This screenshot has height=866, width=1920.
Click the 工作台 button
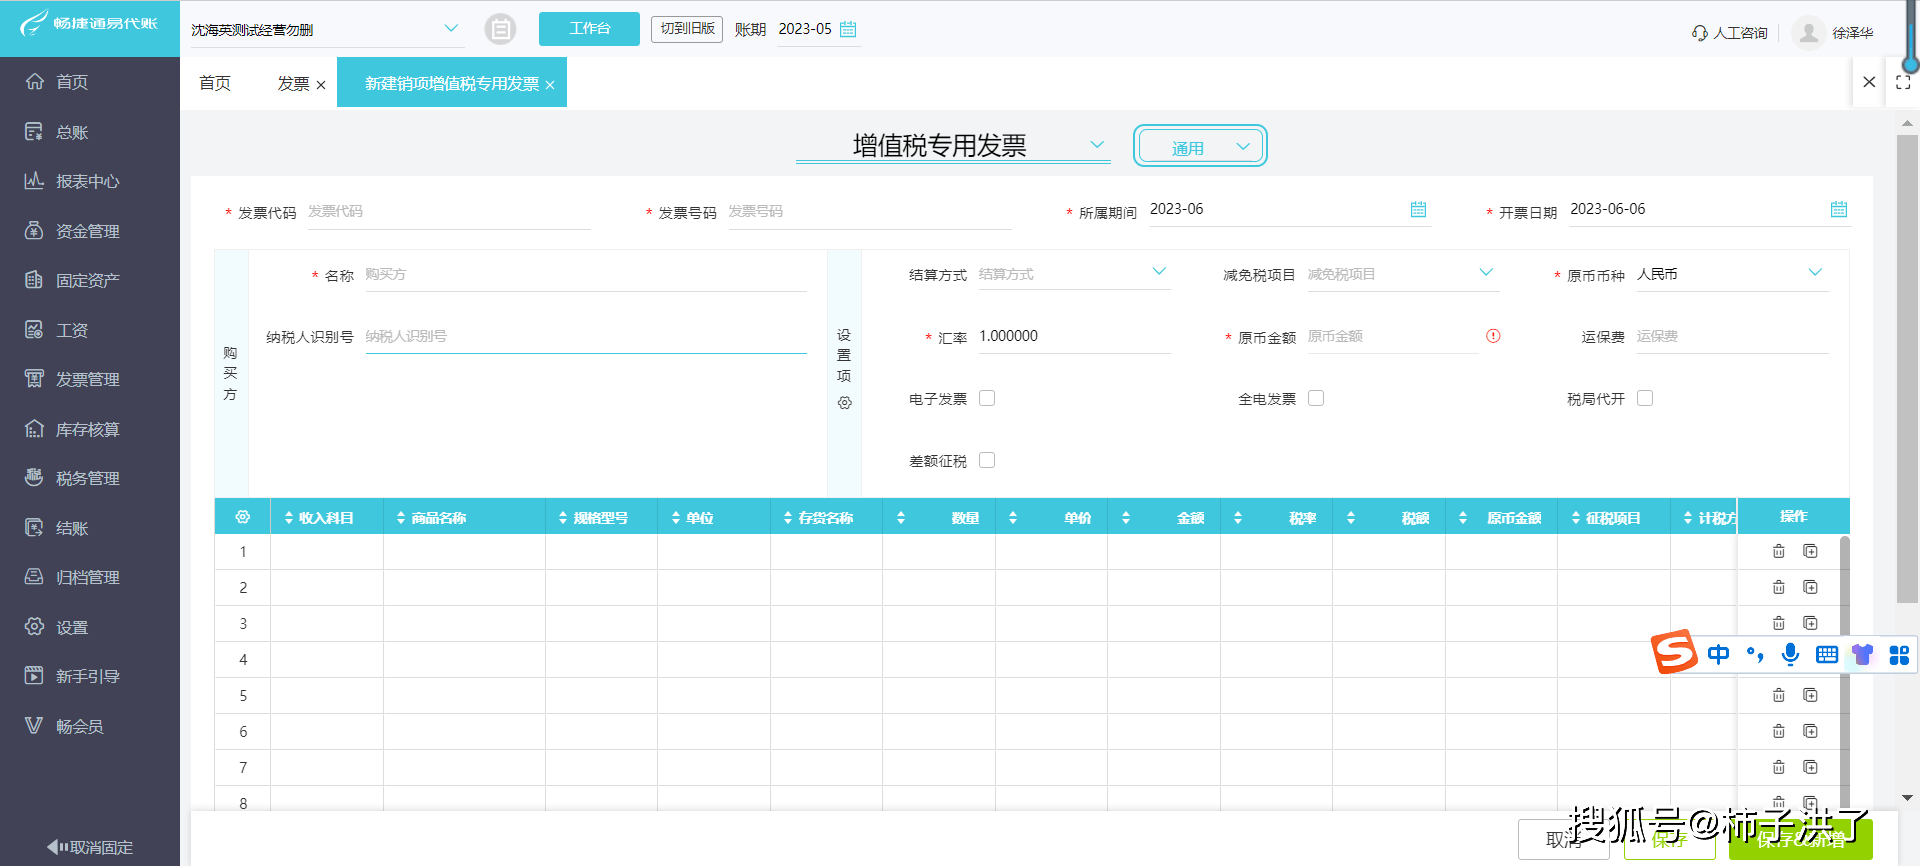click(589, 29)
